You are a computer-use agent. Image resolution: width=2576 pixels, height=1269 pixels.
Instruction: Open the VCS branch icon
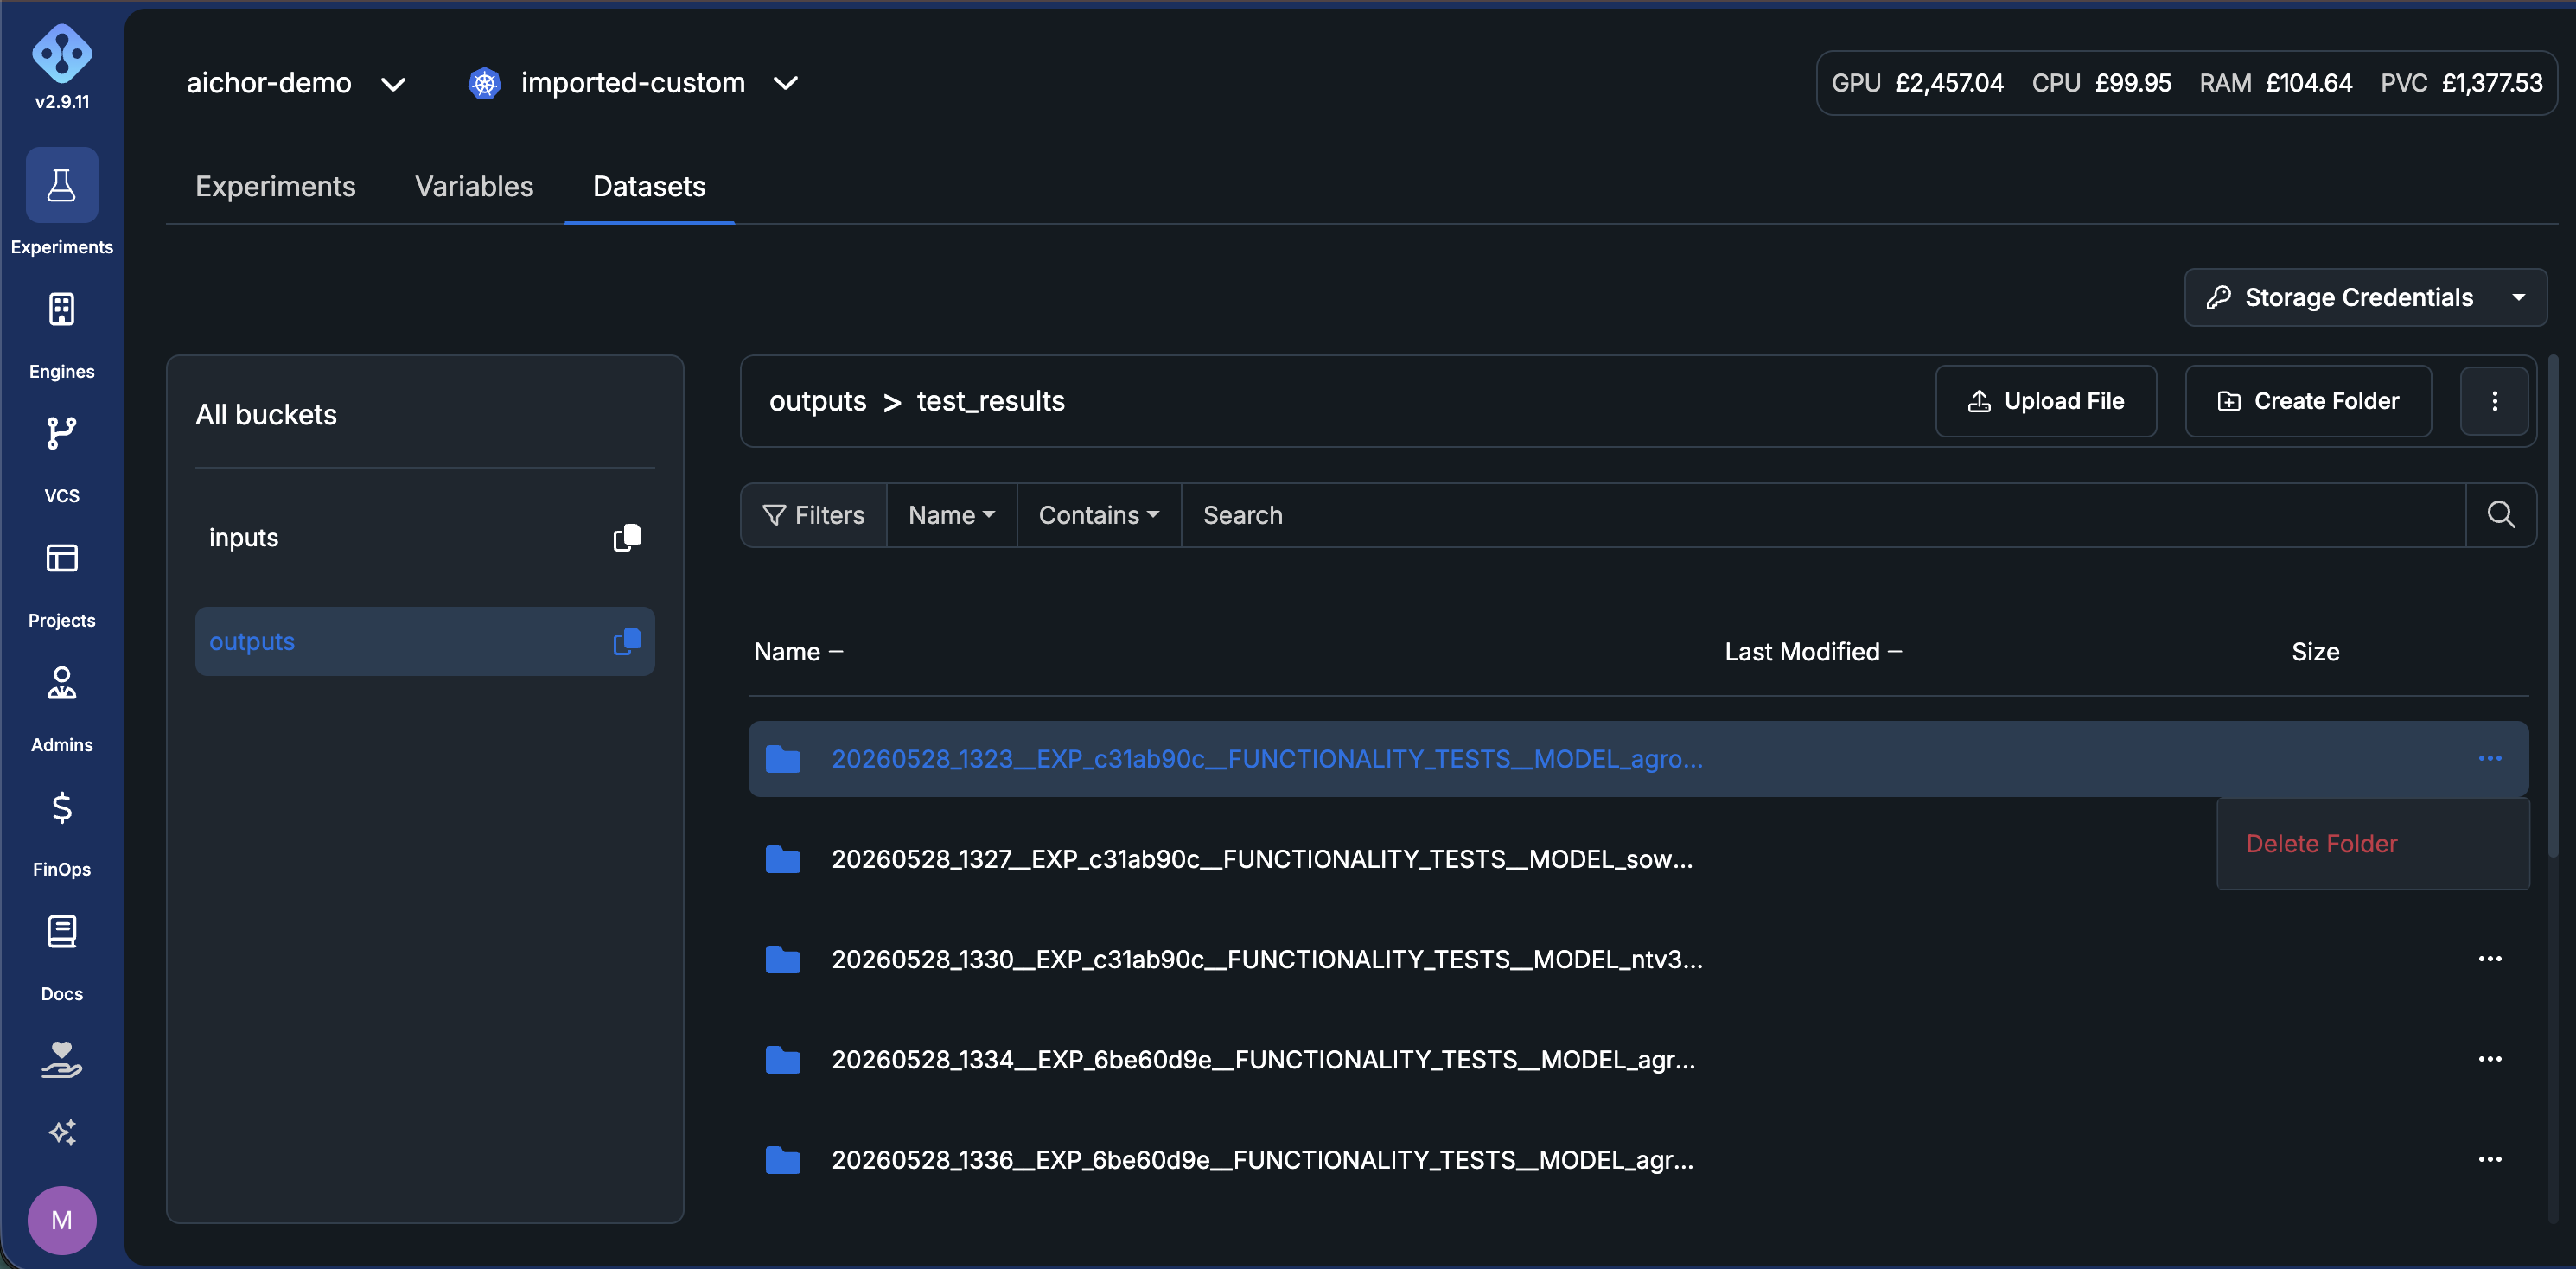[62, 434]
